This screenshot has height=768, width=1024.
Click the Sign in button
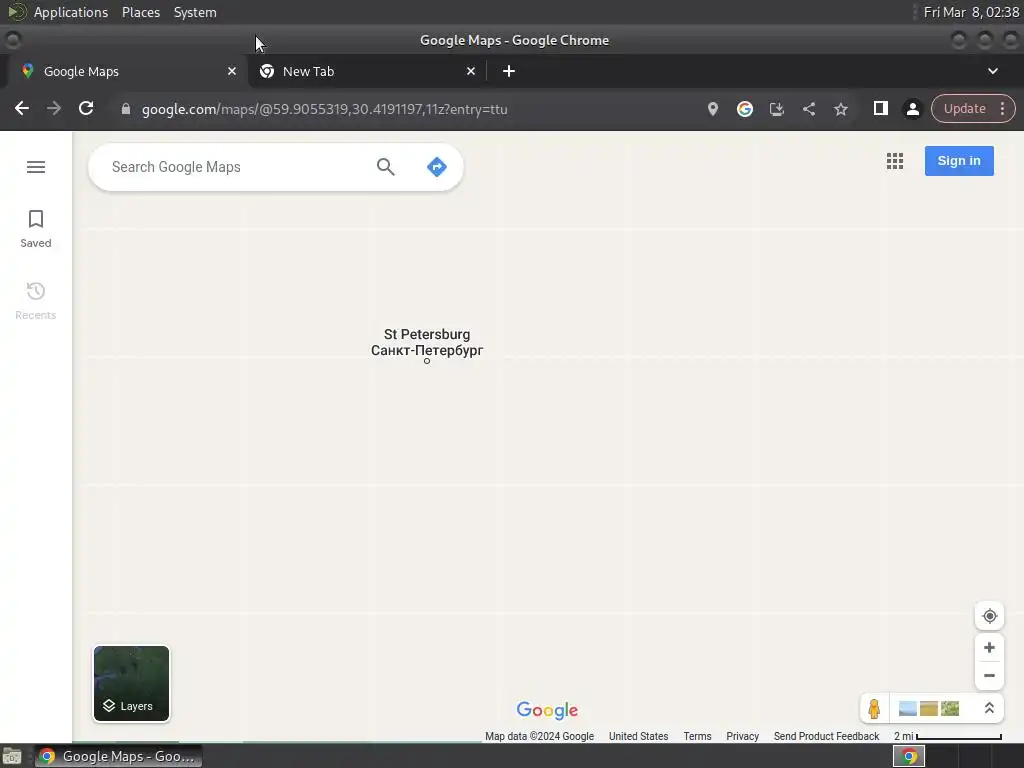[x=959, y=161]
